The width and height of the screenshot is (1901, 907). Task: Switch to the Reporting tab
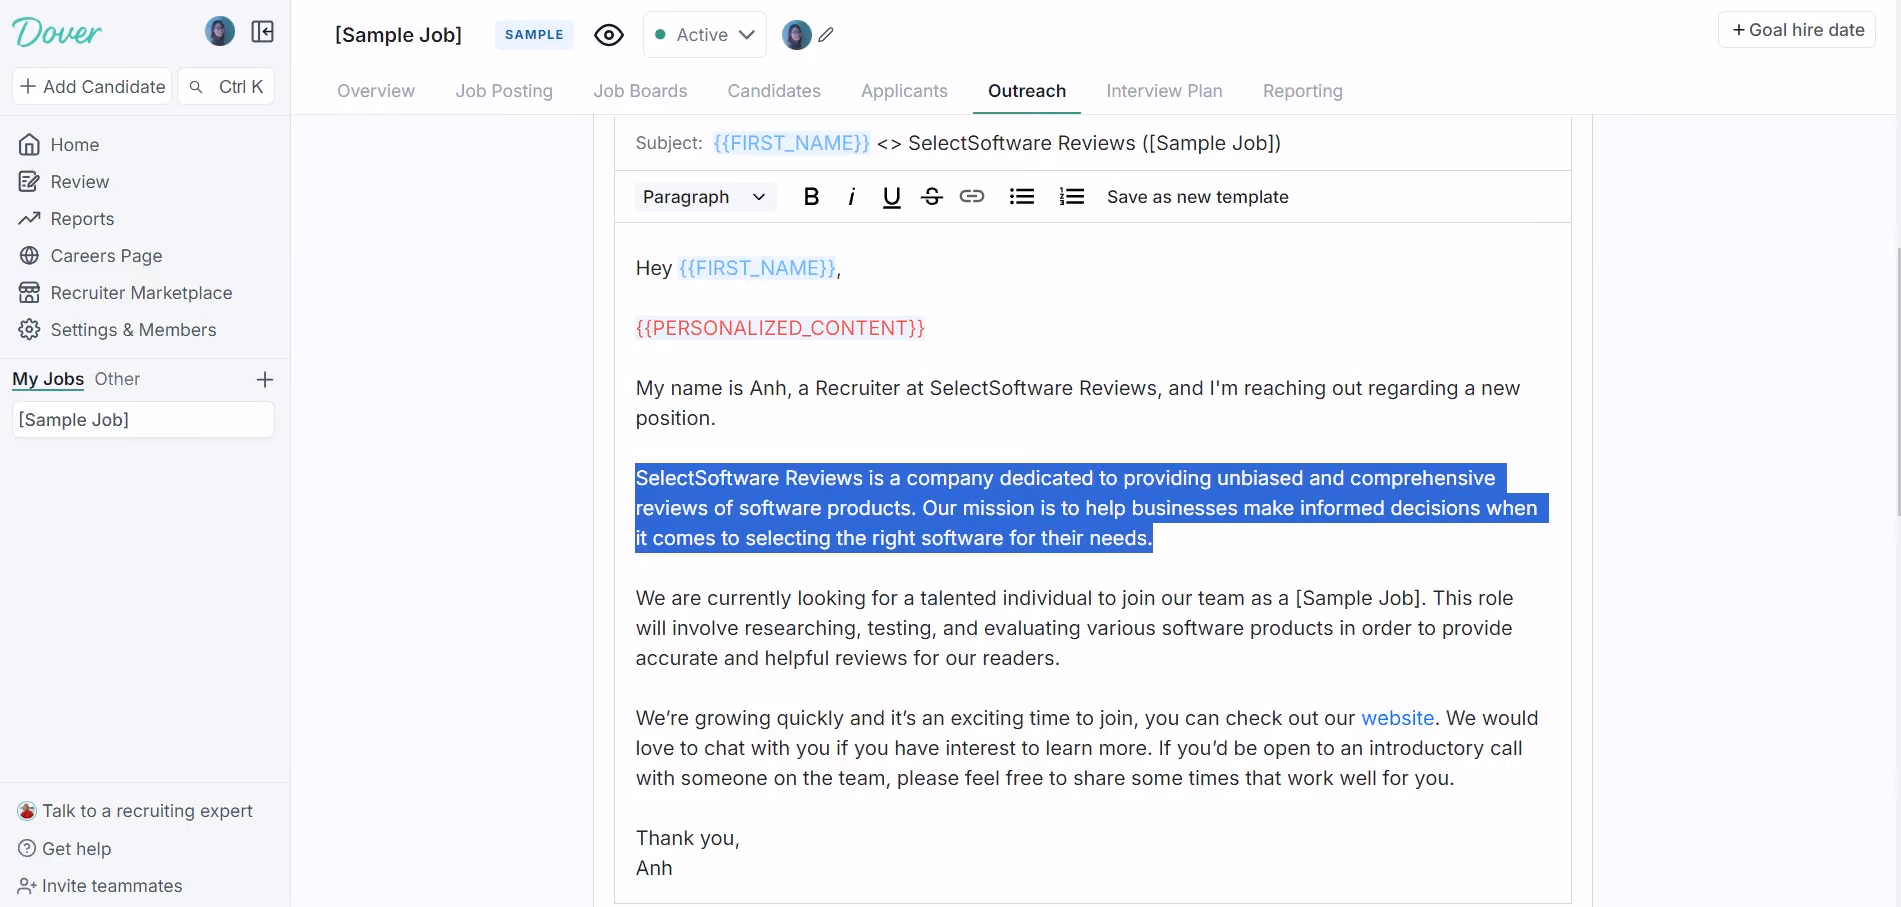[1303, 91]
